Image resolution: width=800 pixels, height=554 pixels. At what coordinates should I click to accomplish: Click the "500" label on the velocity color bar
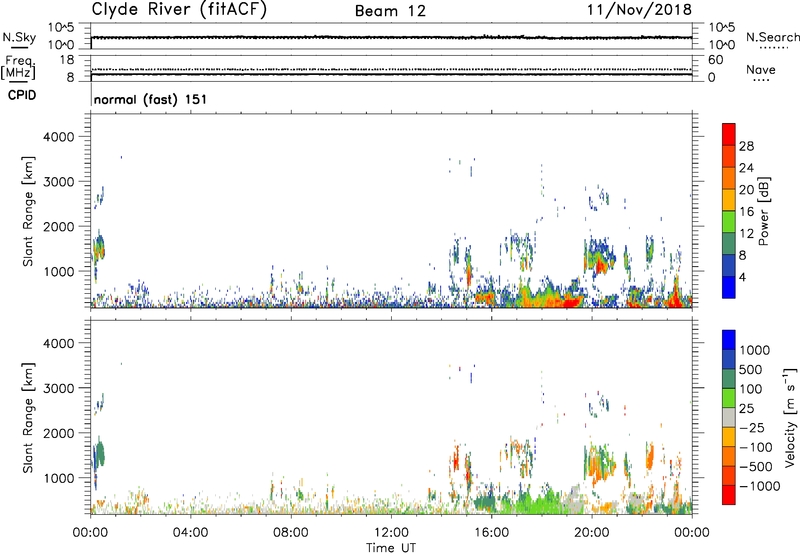751,369
